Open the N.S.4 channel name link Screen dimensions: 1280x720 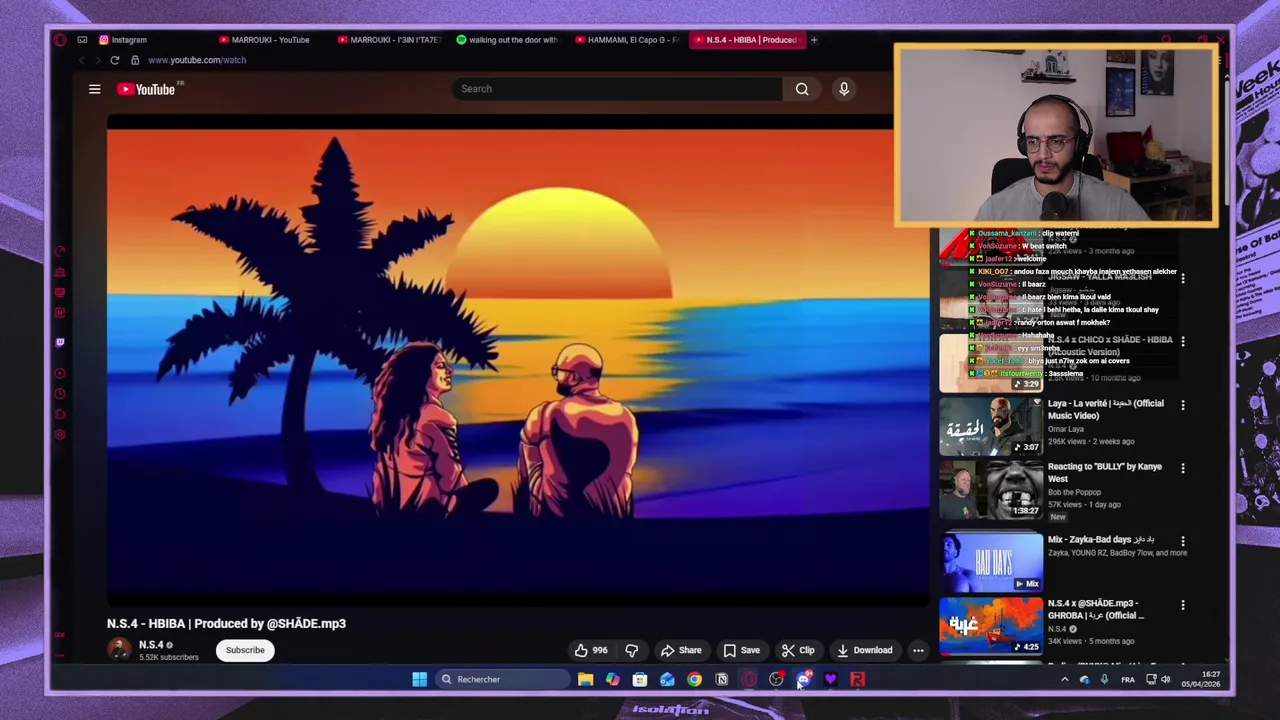(151, 645)
